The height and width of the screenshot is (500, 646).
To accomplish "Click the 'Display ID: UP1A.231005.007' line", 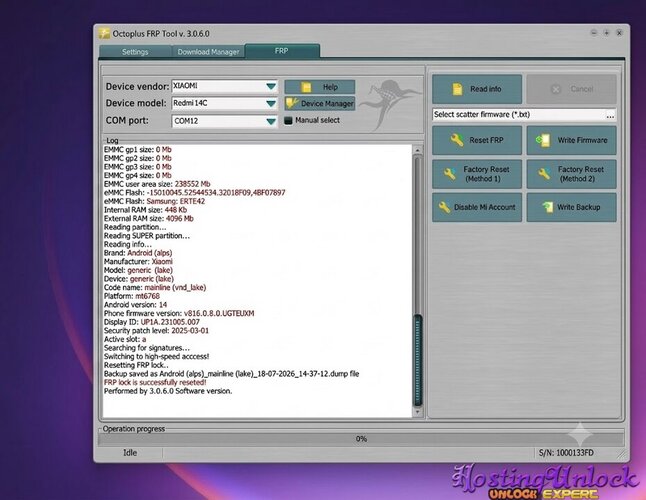I will click(152, 322).
